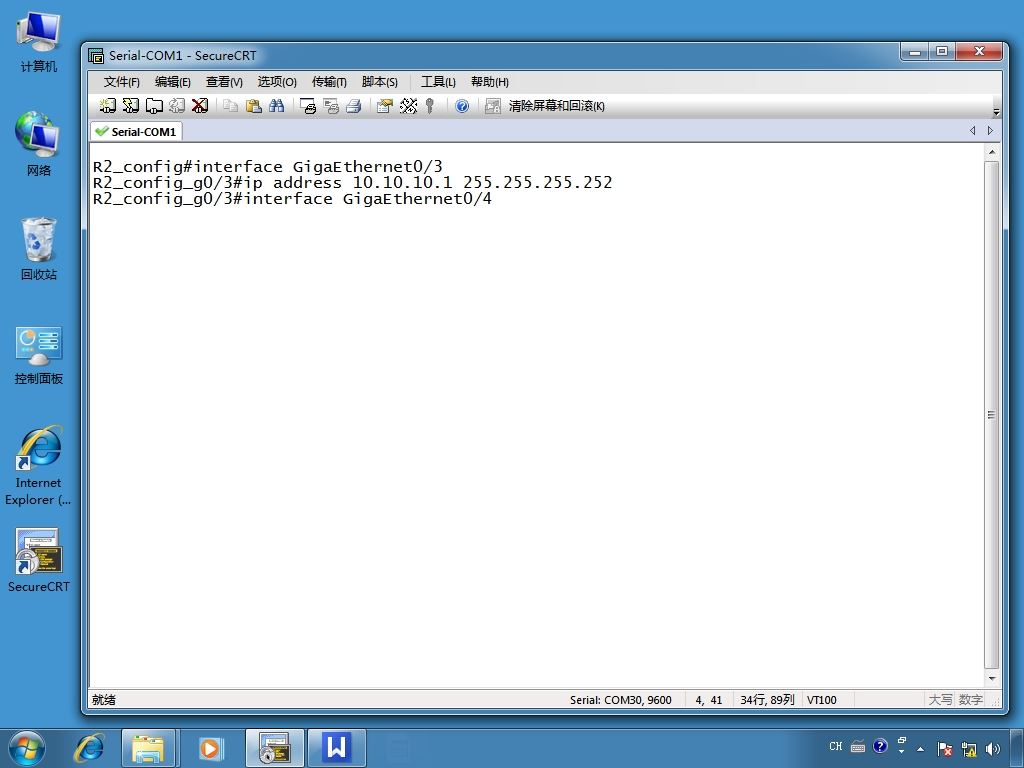Click the Copy toolbar icon
This screenshot has height=768, width=1024.
pyautogui.click(x=230, y=106)
